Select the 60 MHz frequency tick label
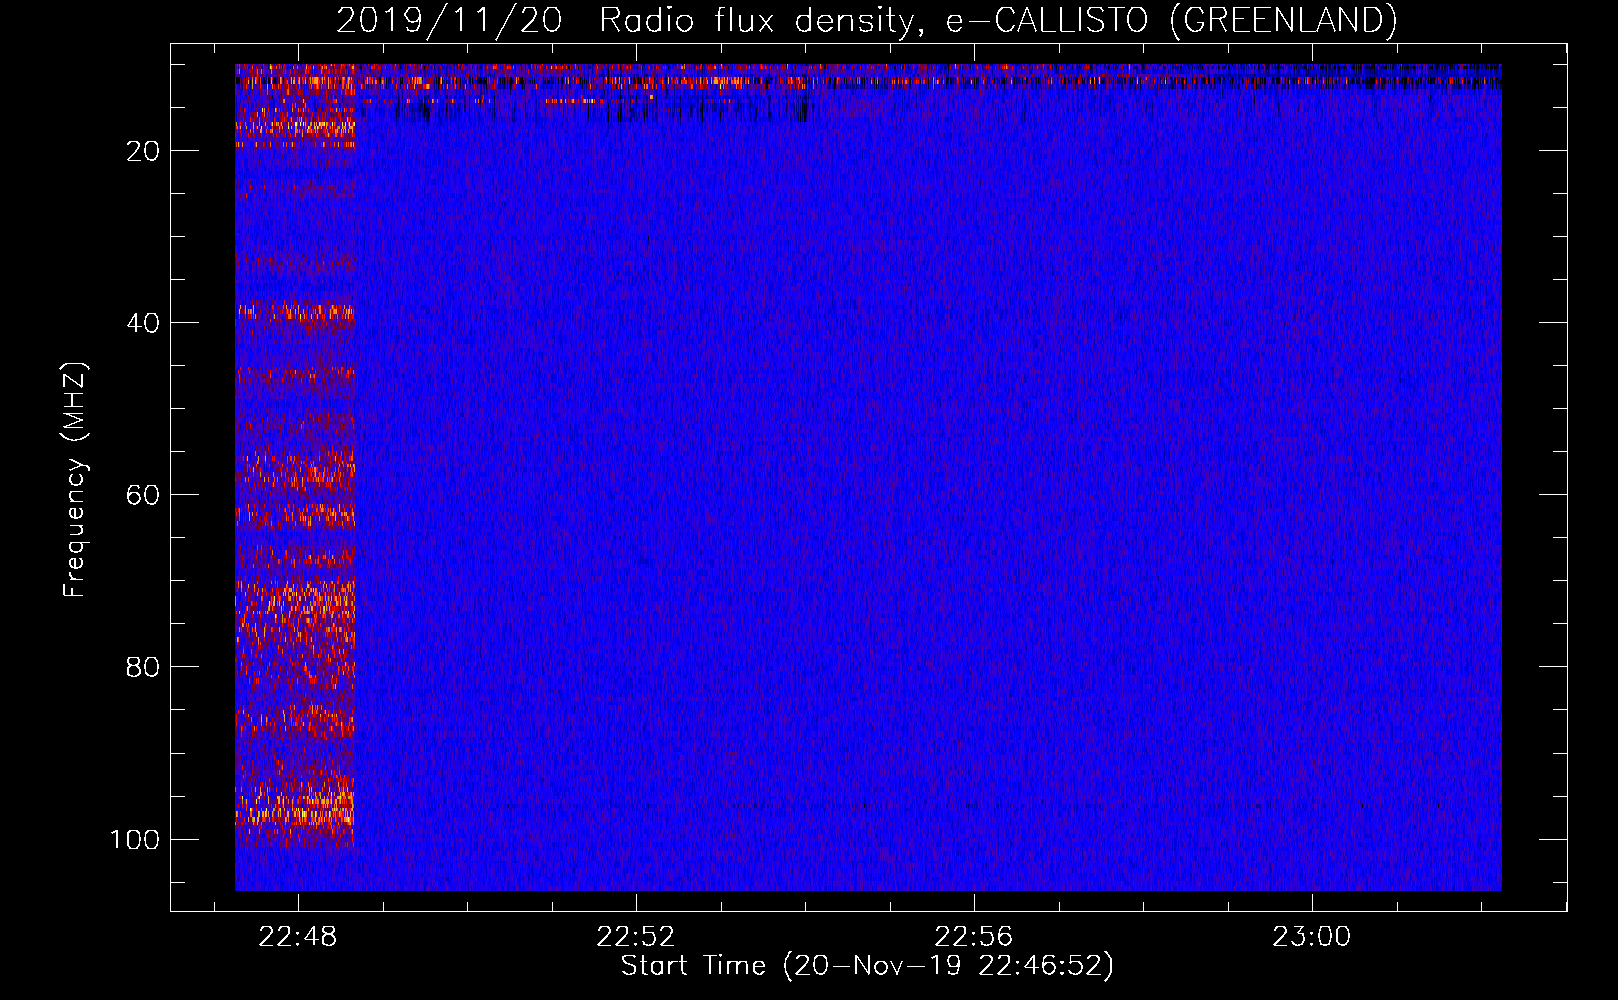 point(143,495)
